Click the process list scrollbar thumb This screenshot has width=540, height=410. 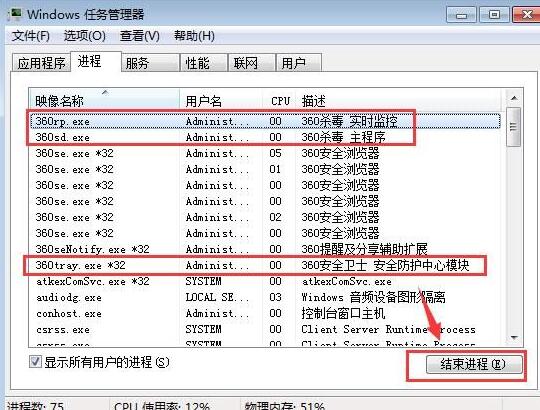click(x=514, y=127)
